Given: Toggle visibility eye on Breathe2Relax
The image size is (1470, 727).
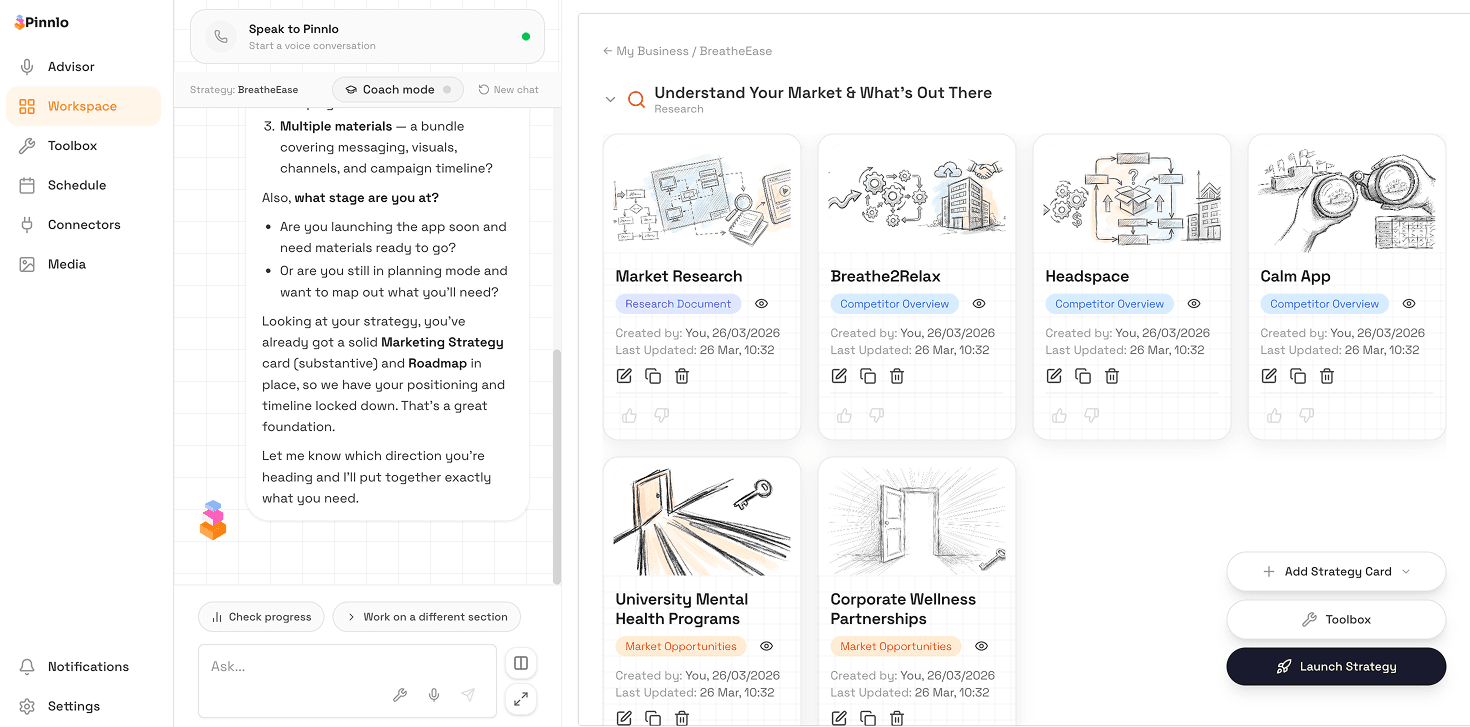Looking at the screenshot, I should pos(979,304).
